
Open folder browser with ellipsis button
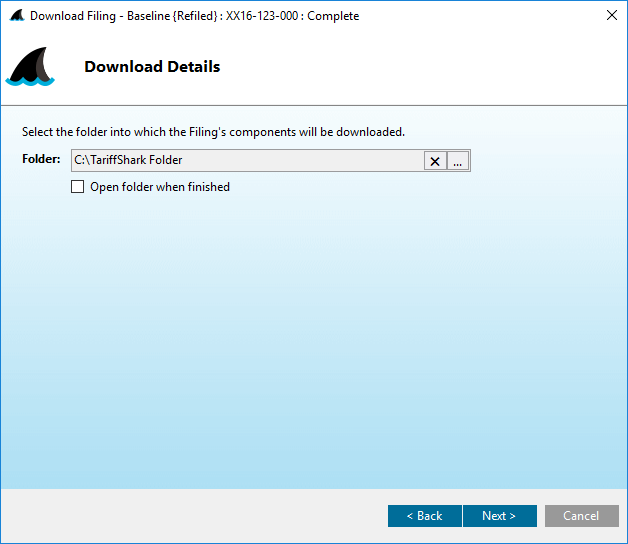[458, 161]
